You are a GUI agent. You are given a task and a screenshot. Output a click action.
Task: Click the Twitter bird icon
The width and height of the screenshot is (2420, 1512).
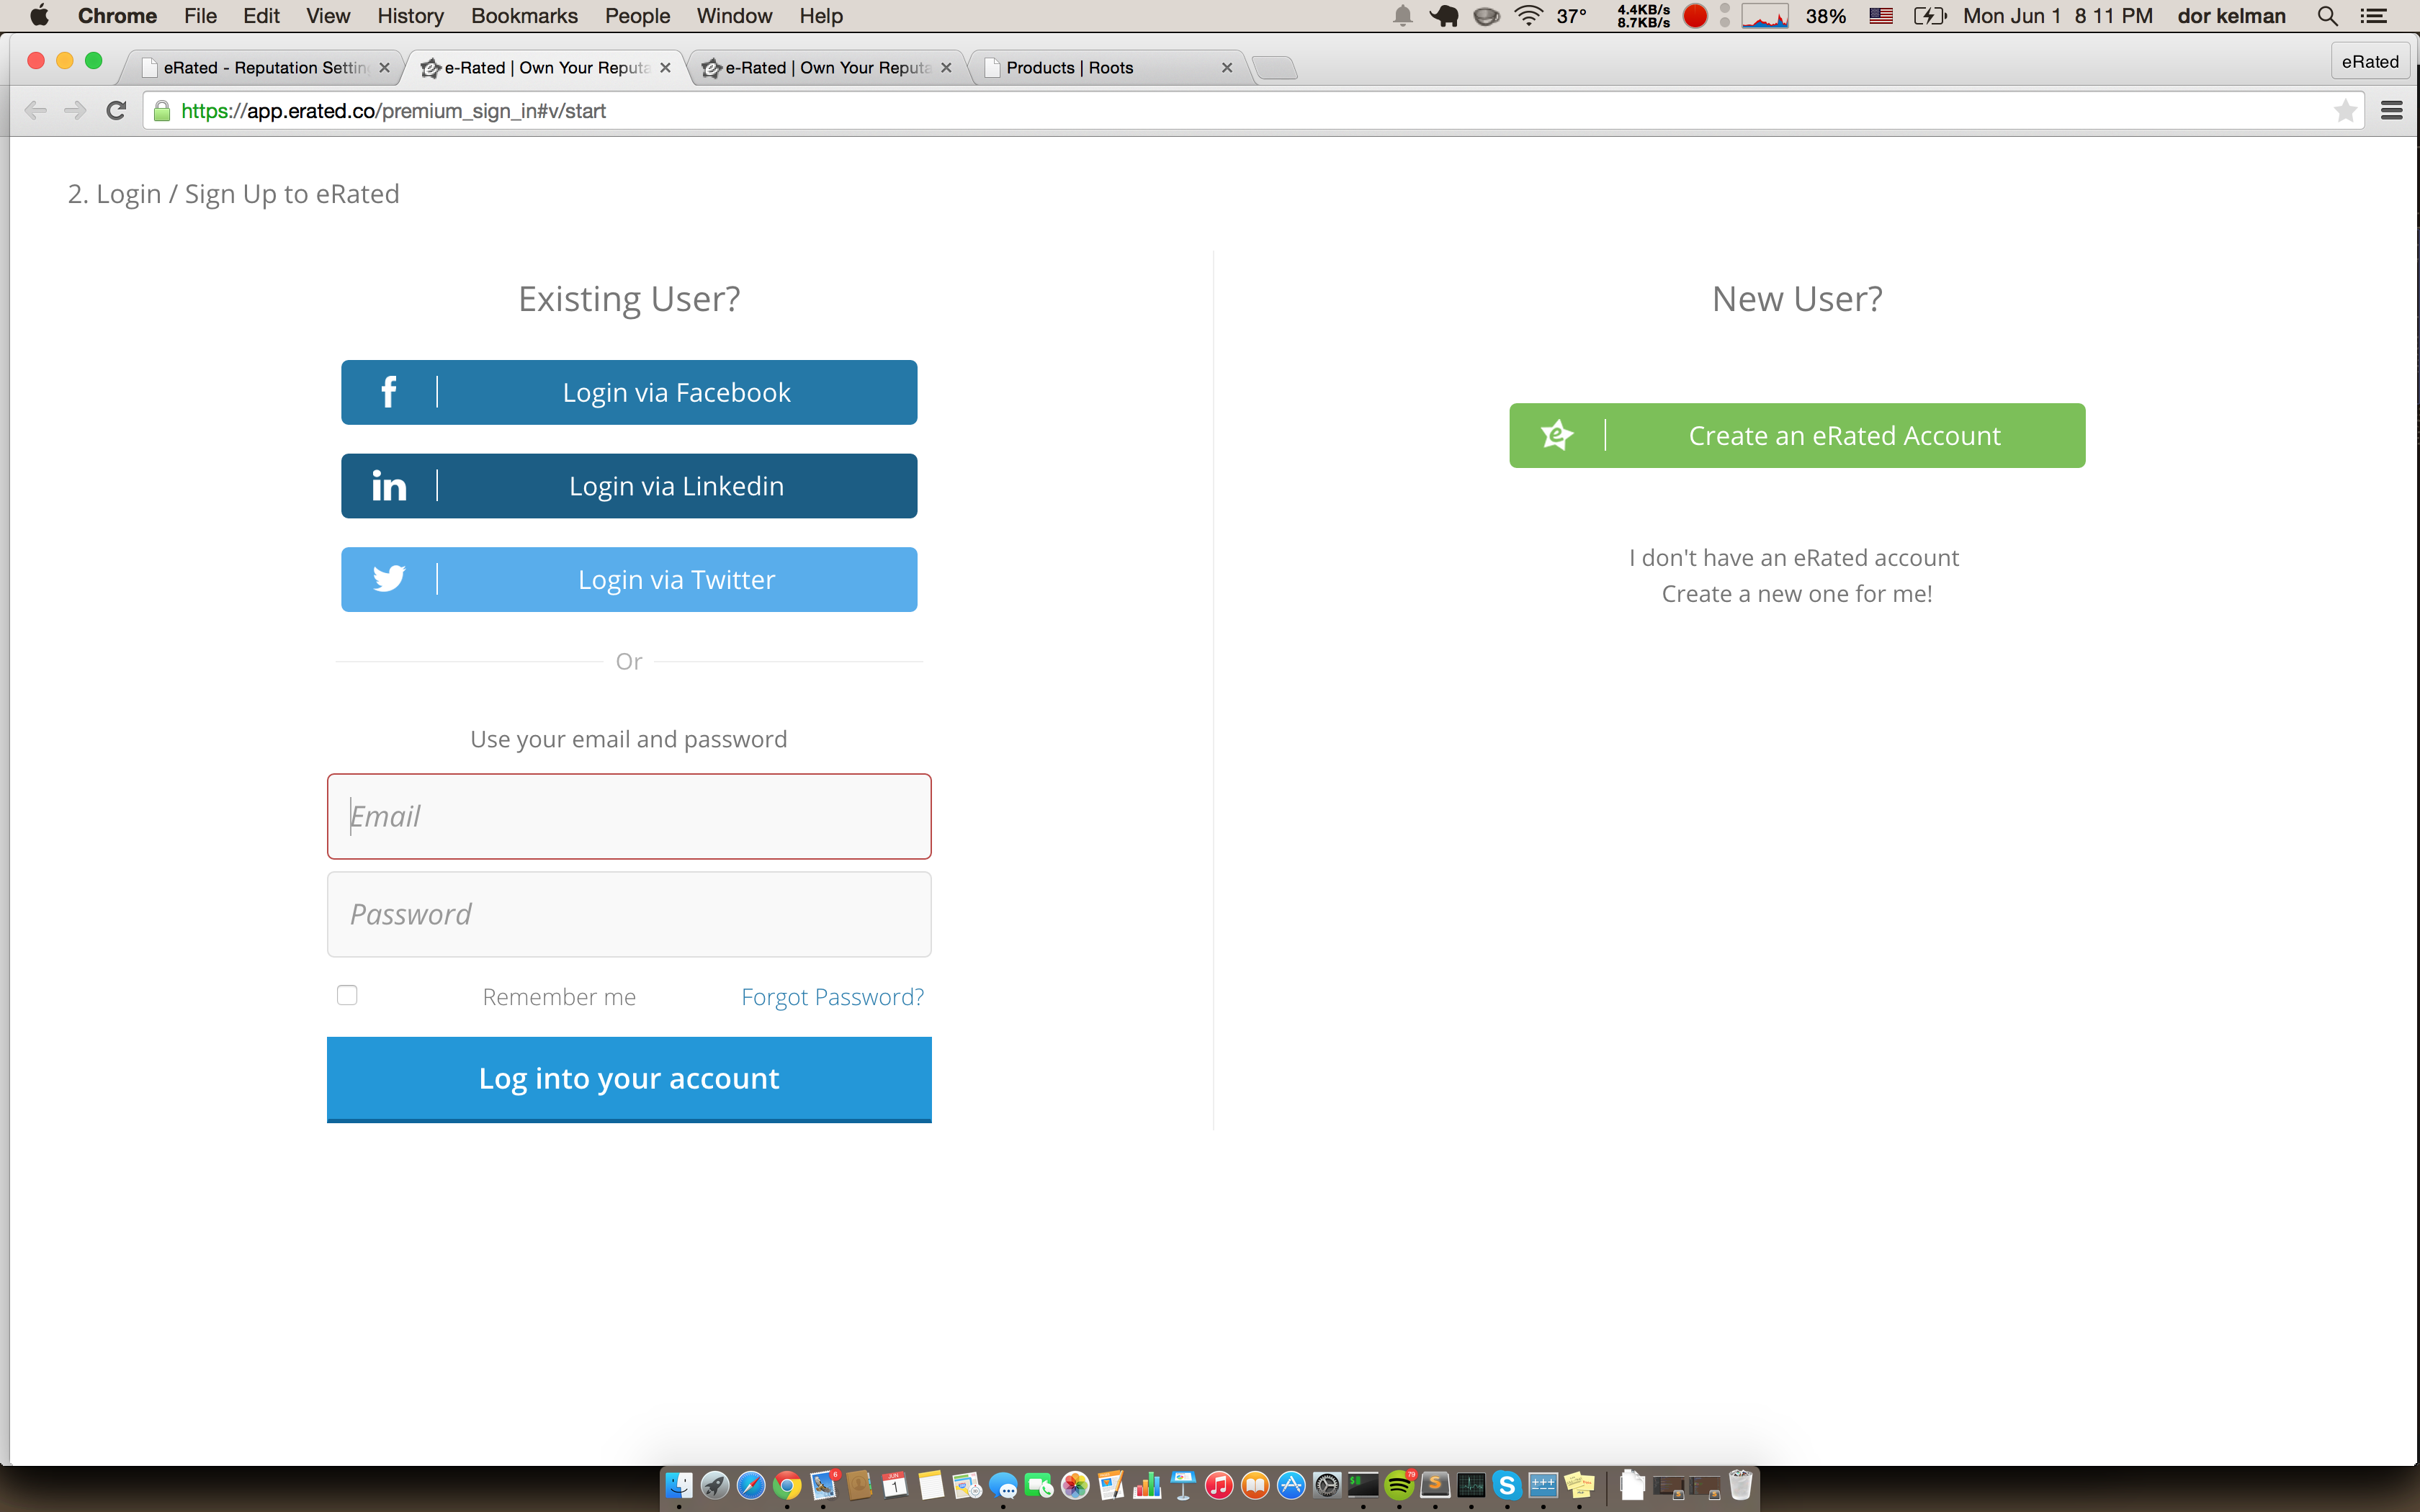tap(389, 579)
